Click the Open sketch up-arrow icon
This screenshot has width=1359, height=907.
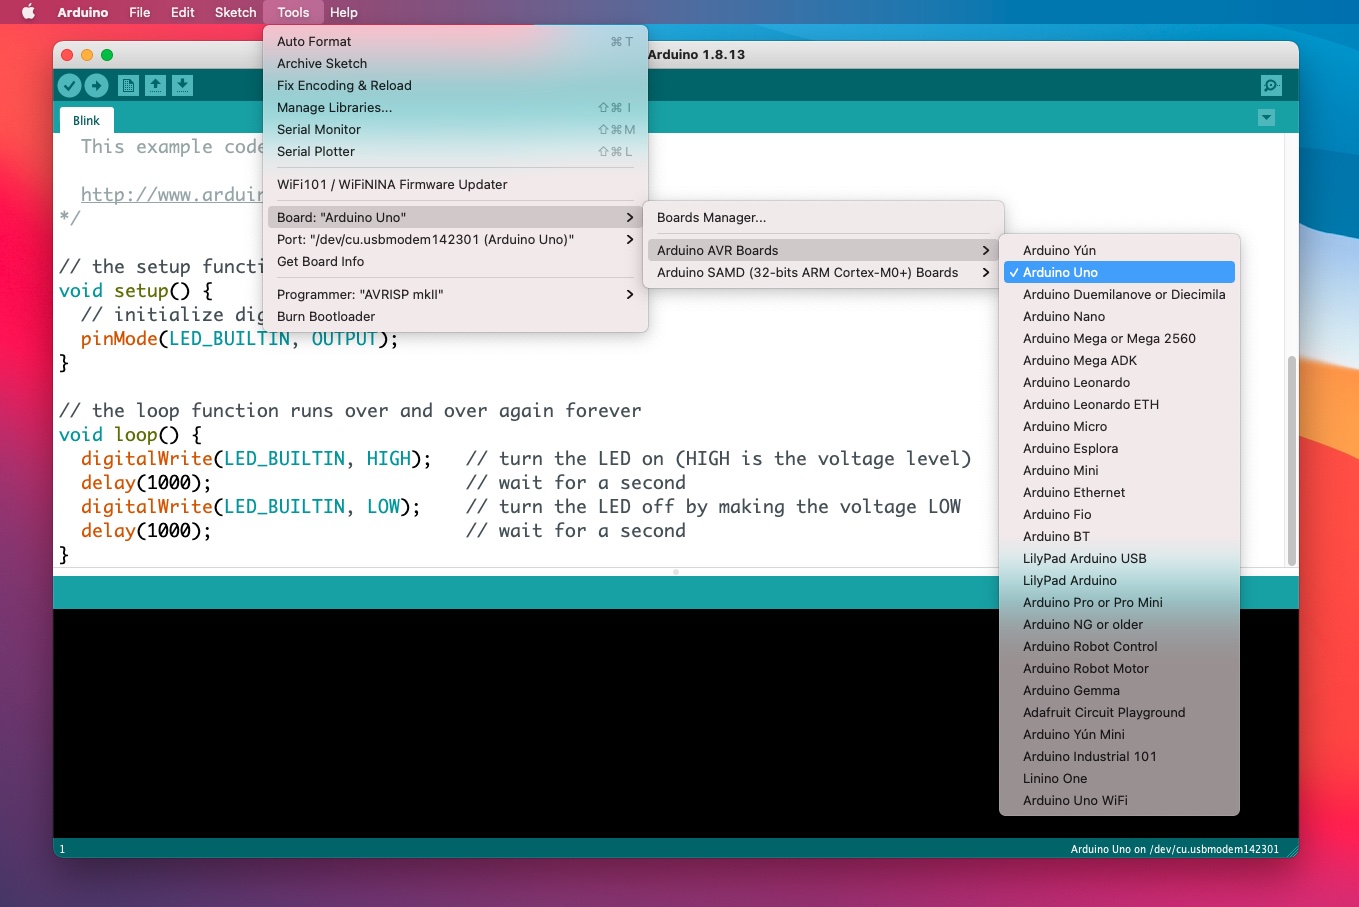(155, 86)
